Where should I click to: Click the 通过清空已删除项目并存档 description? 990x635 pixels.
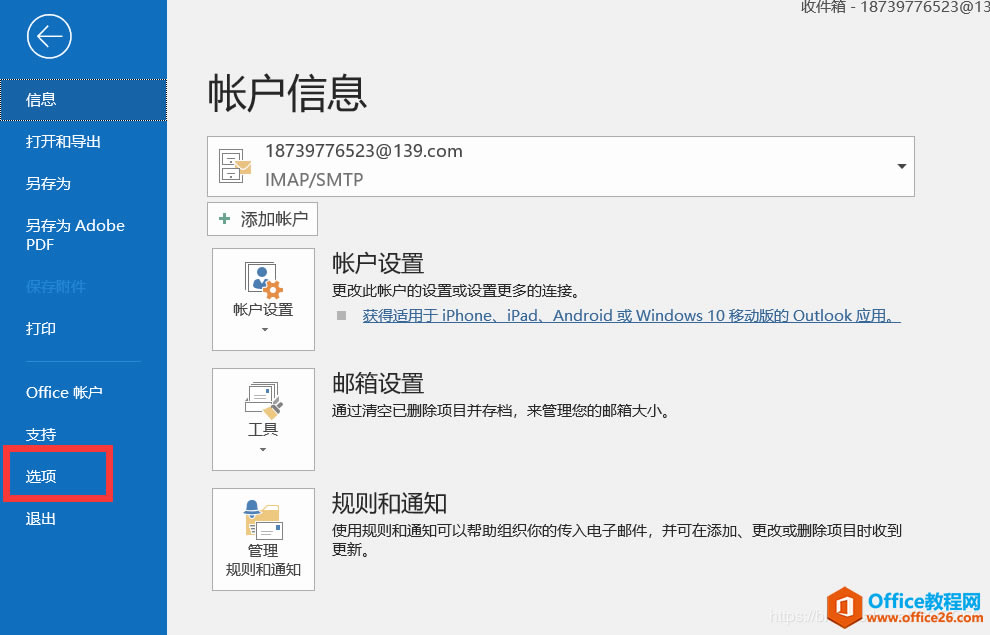[501, 411]
